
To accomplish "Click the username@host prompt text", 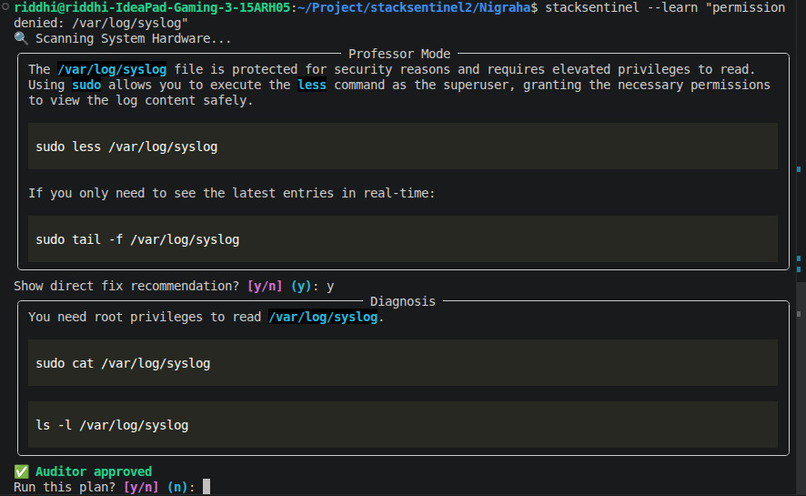I will tap(152, 8).
